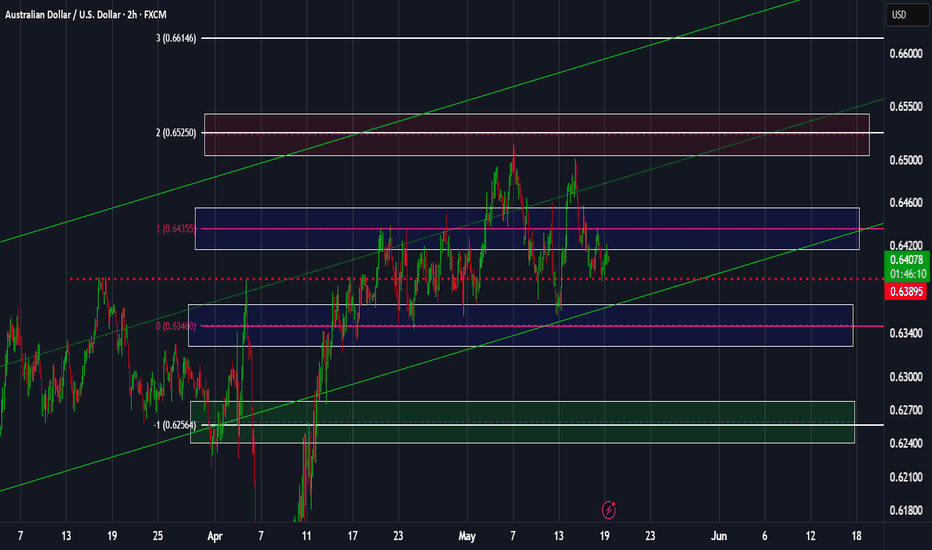Image resolution: width=932 pixels, height=550 pixels.
Task: Click the 17 date label on the time axis
Action: click(x=352, y=536)
